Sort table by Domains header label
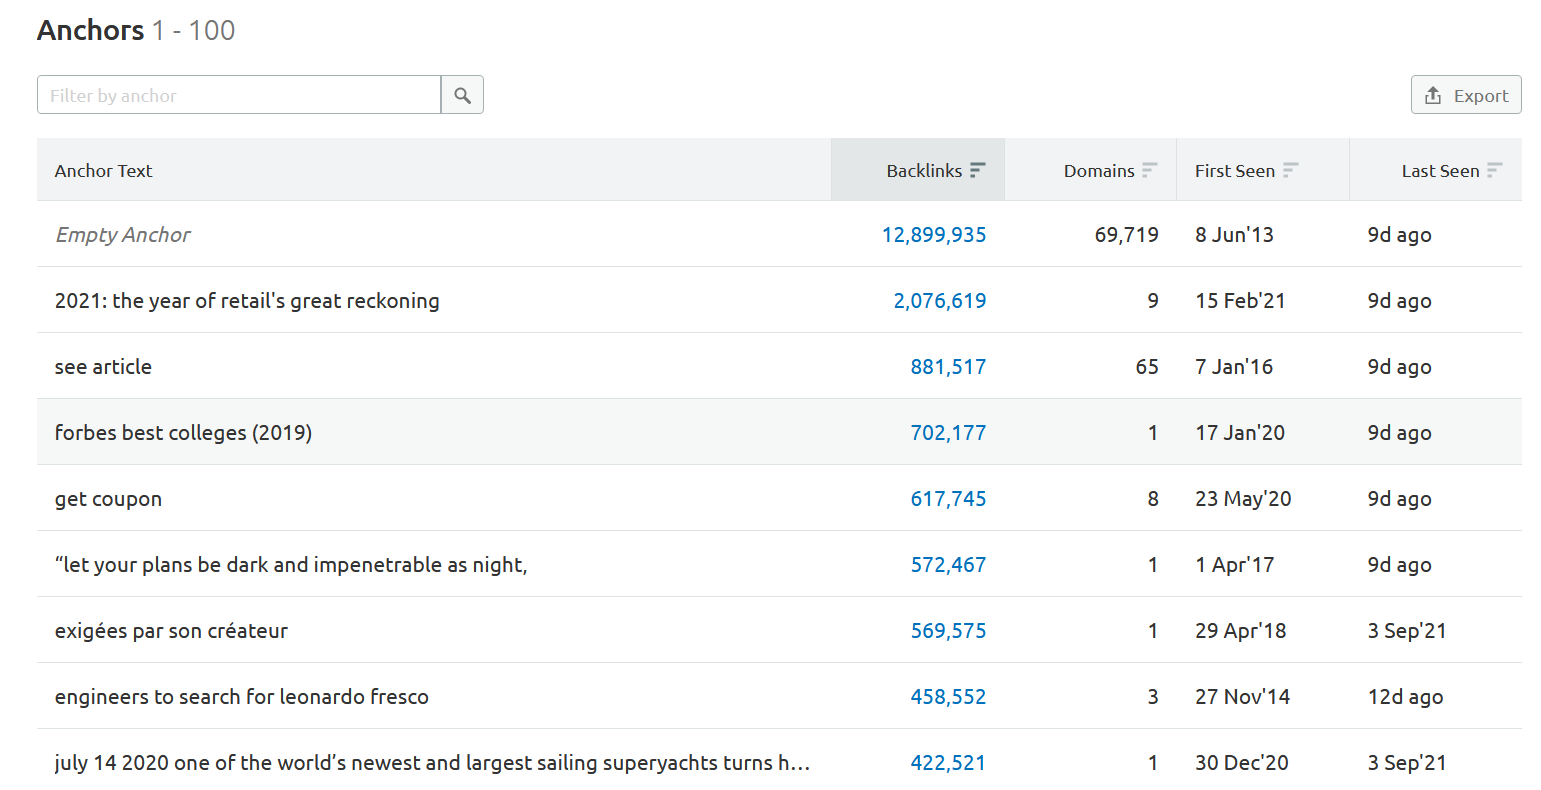1541x790 pixels. [1098, 171]
